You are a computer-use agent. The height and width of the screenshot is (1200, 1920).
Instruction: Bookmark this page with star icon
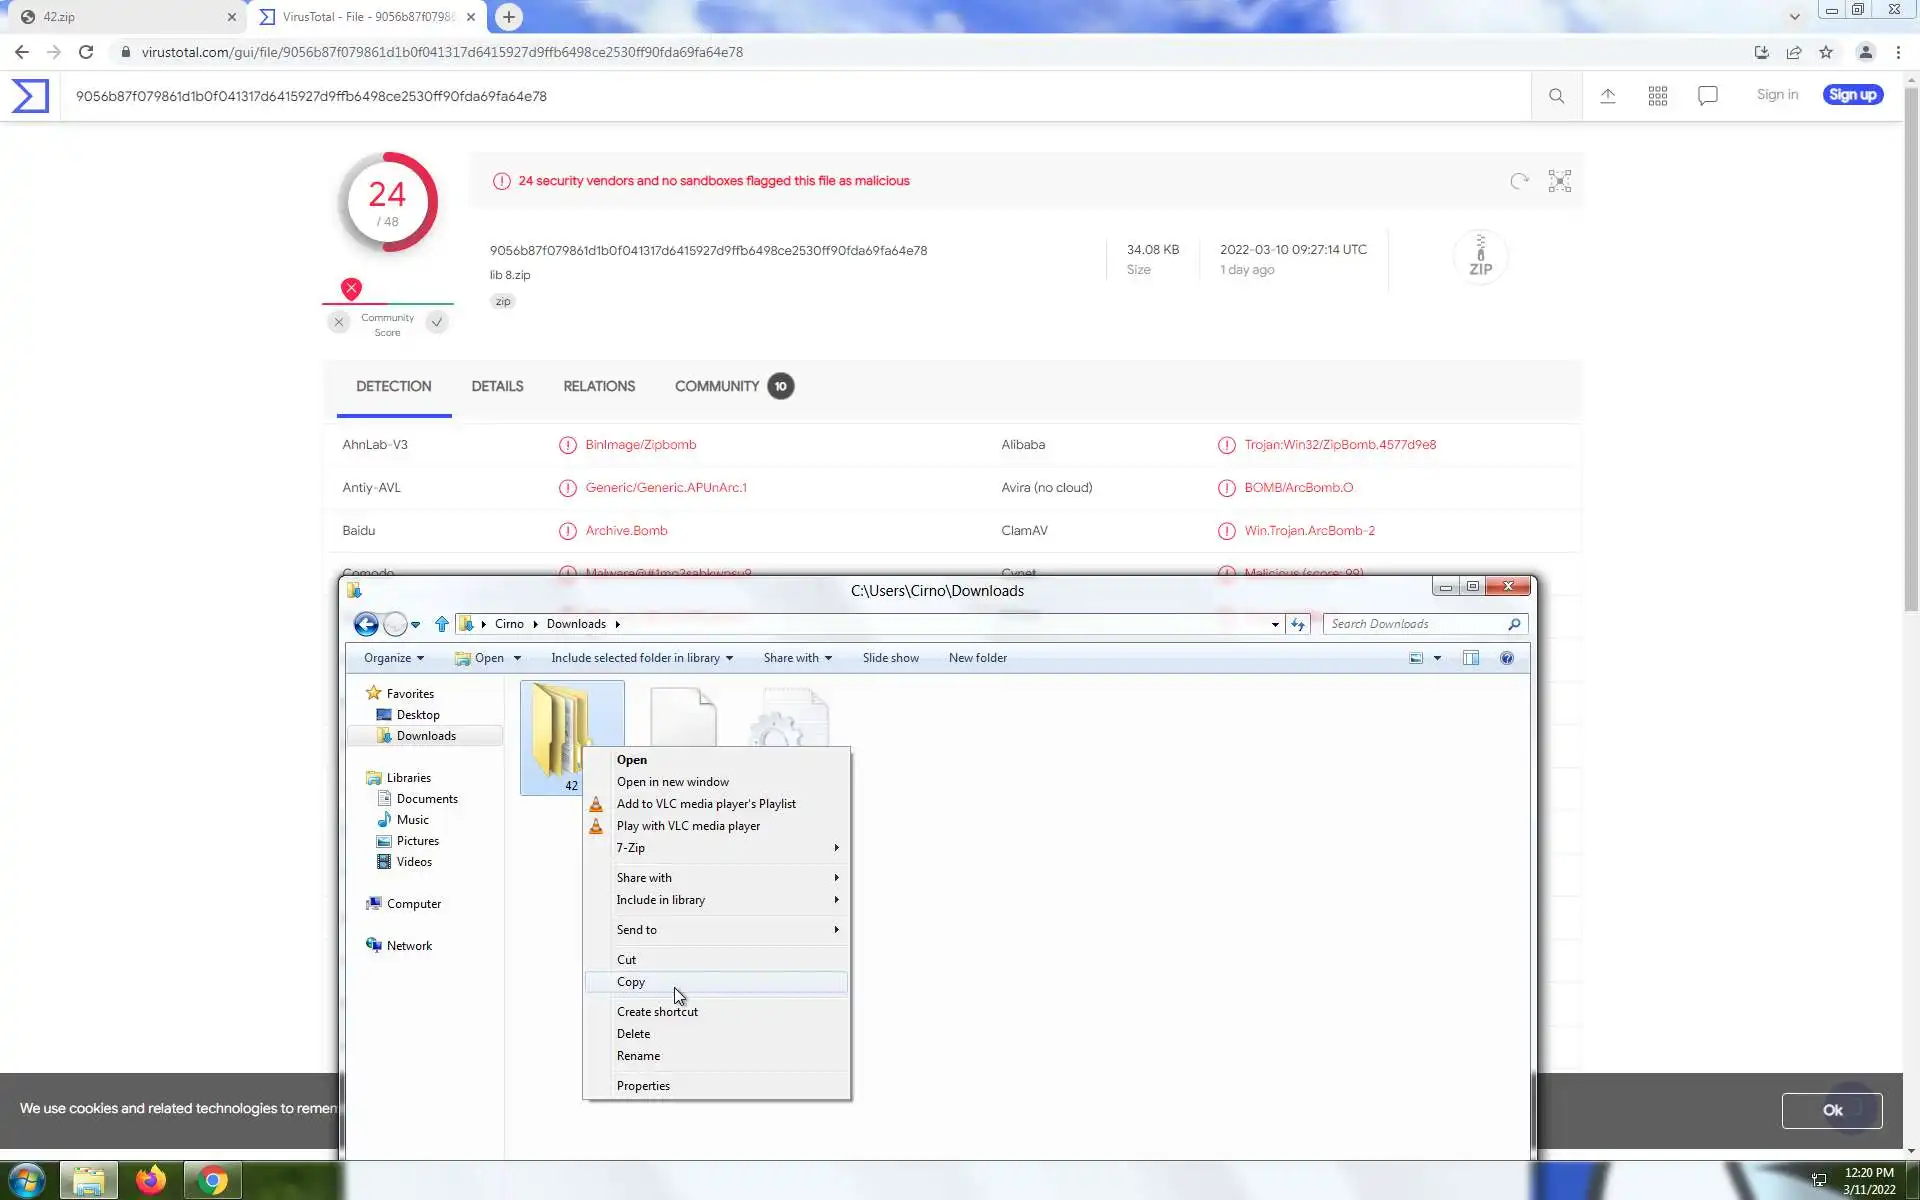click(x=1826, y=52)
